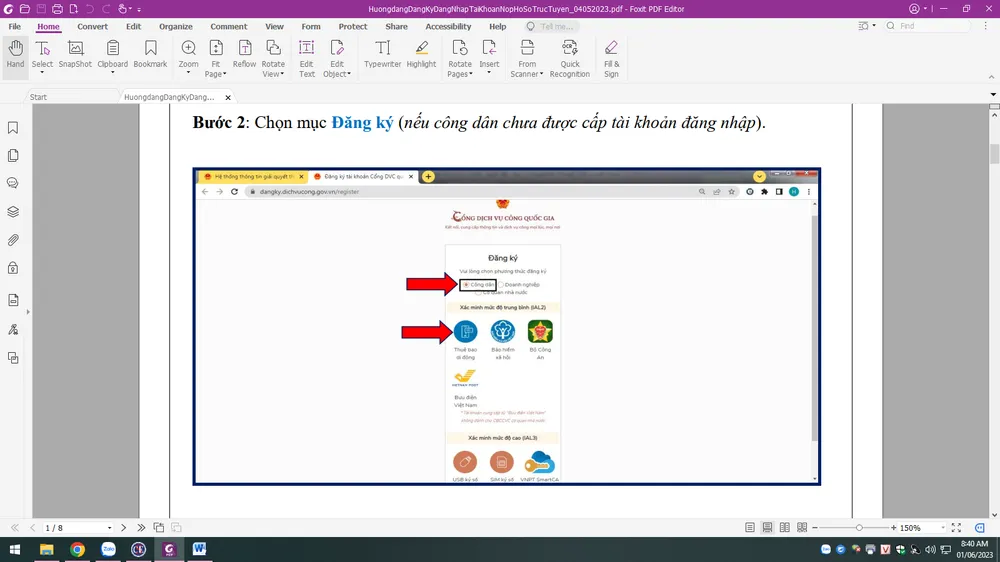Expand the Rotate Pages dropdown
The height and width of the screenshot is (562, 1000).
coord(460,73)
